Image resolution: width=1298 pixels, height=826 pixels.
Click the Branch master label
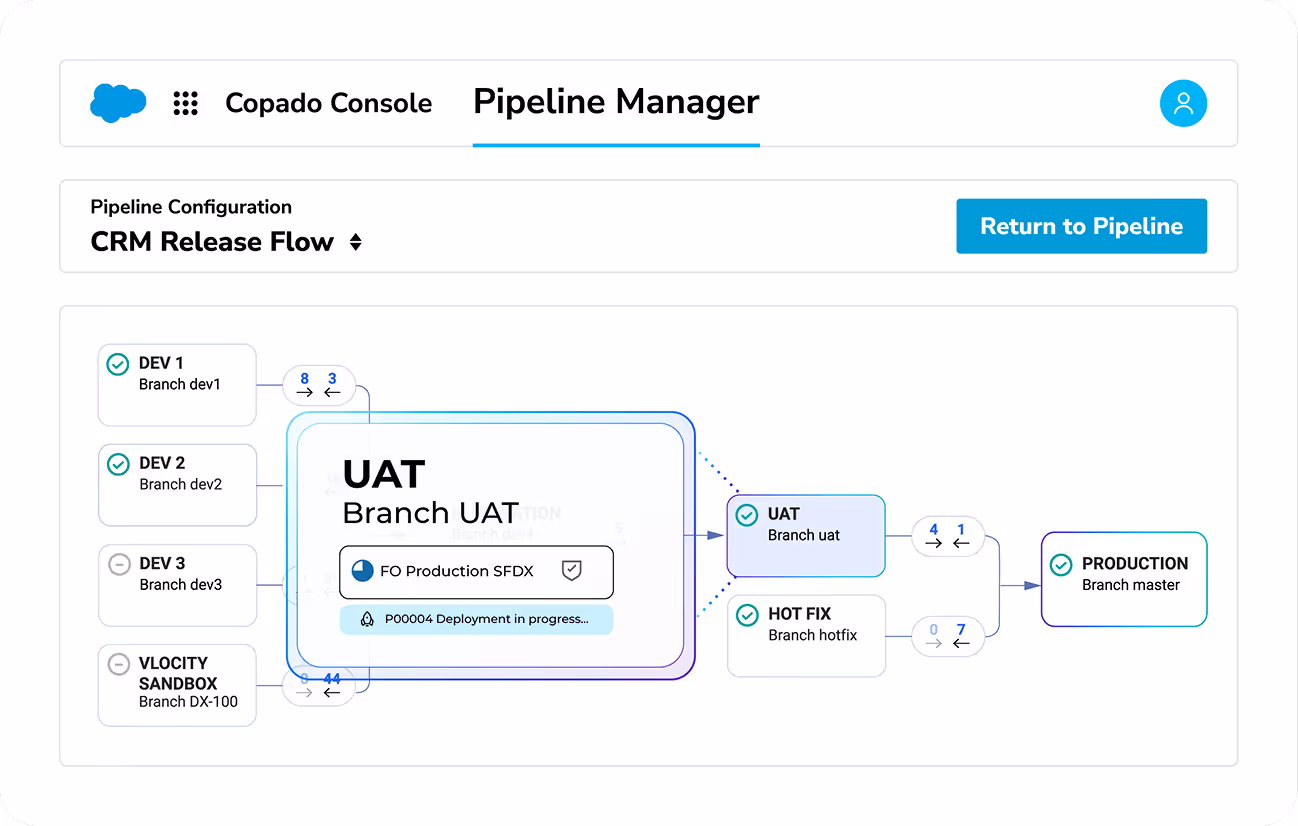[1131, 585]
